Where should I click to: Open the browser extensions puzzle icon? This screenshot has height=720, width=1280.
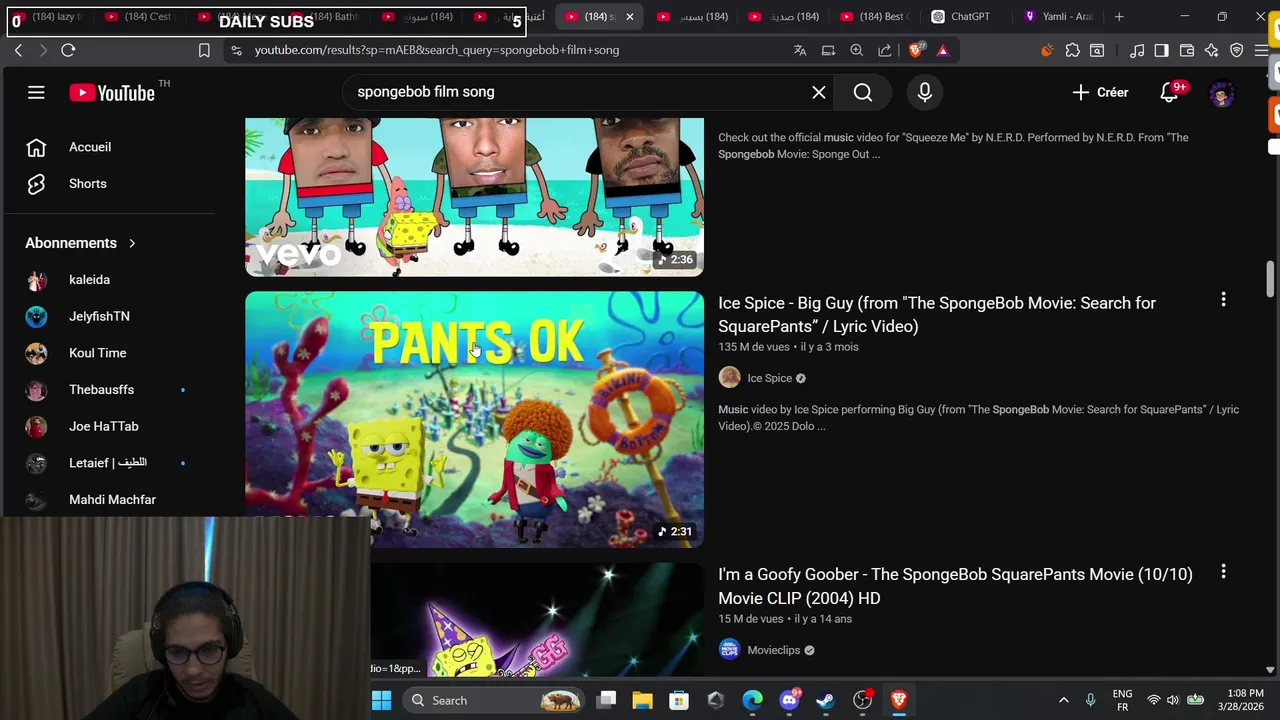coord(1073,50)
